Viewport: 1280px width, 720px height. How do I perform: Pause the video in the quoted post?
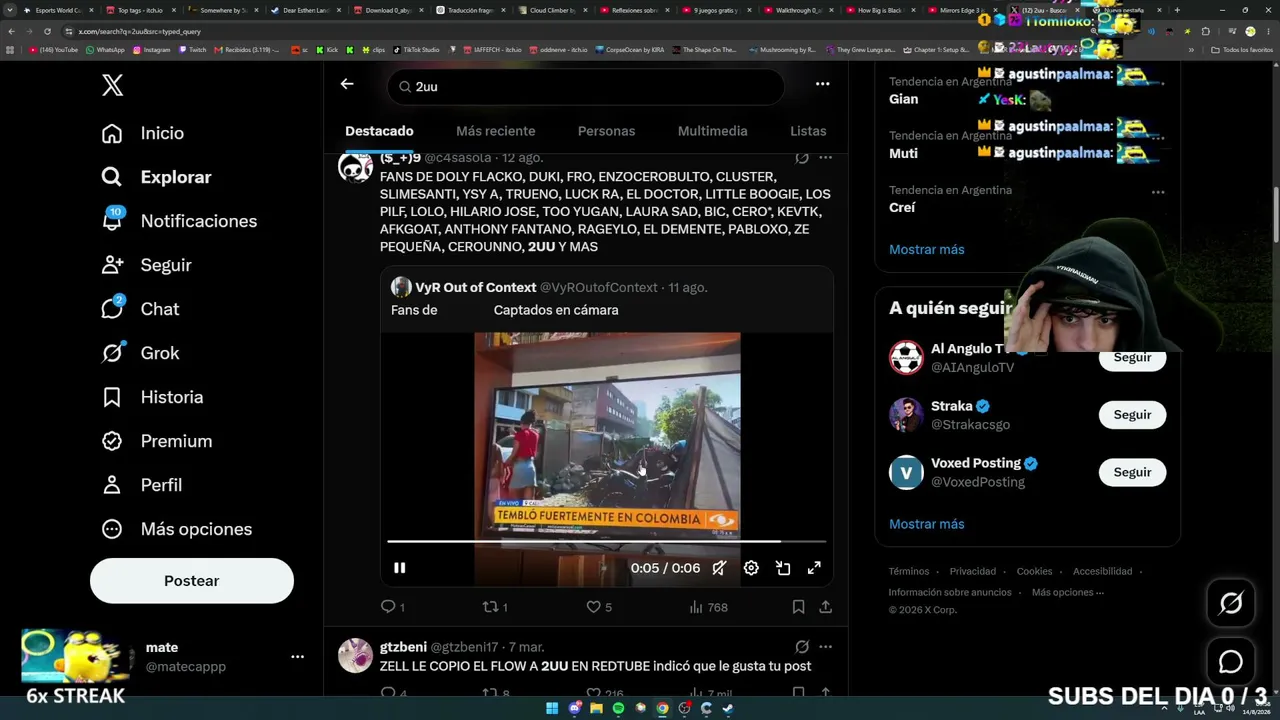point(399,568)
